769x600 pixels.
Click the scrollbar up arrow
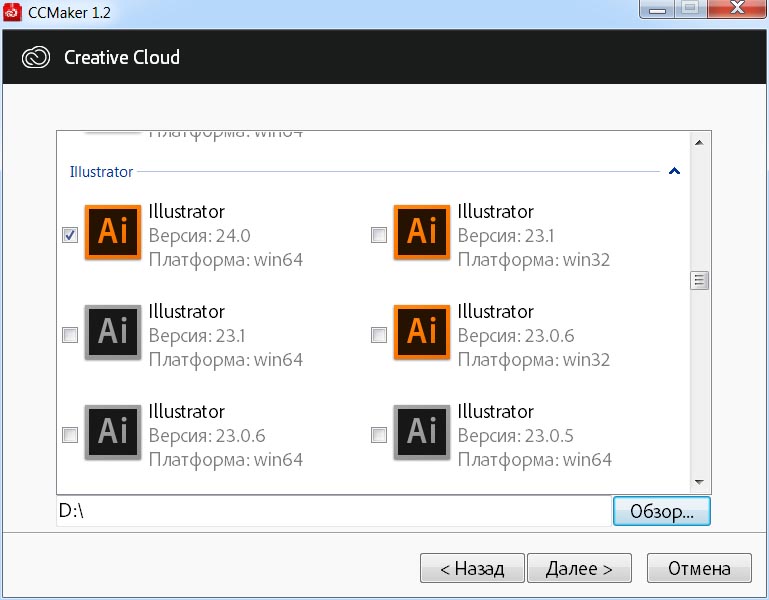(699, 143)
